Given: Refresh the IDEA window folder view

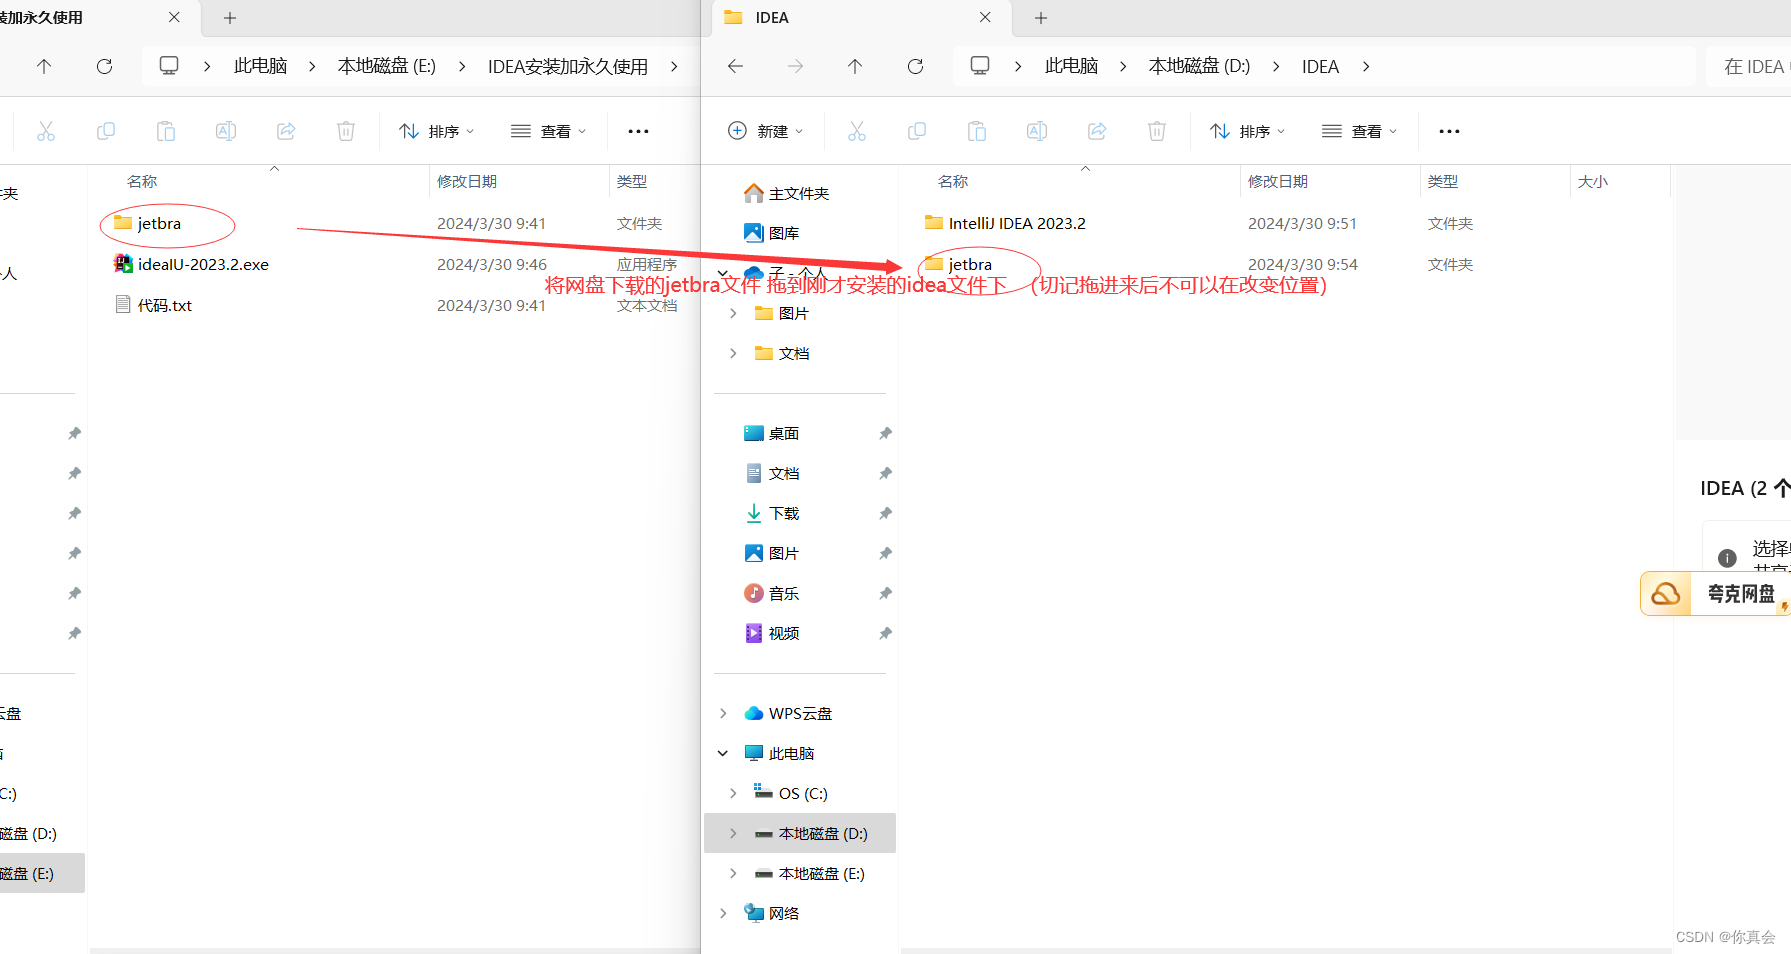Looking at the screenshot, I should click(915, 66).
